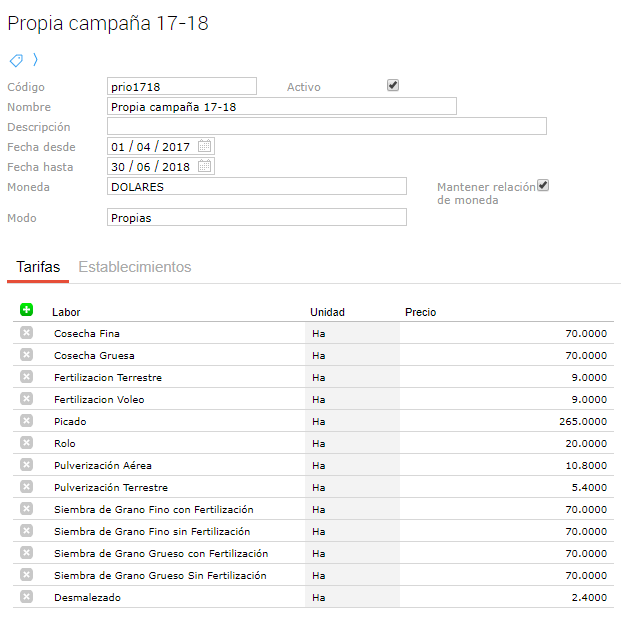621x625 pixels.
Task: Delete the Pulverización Aérea row
Action: [26, 465]
